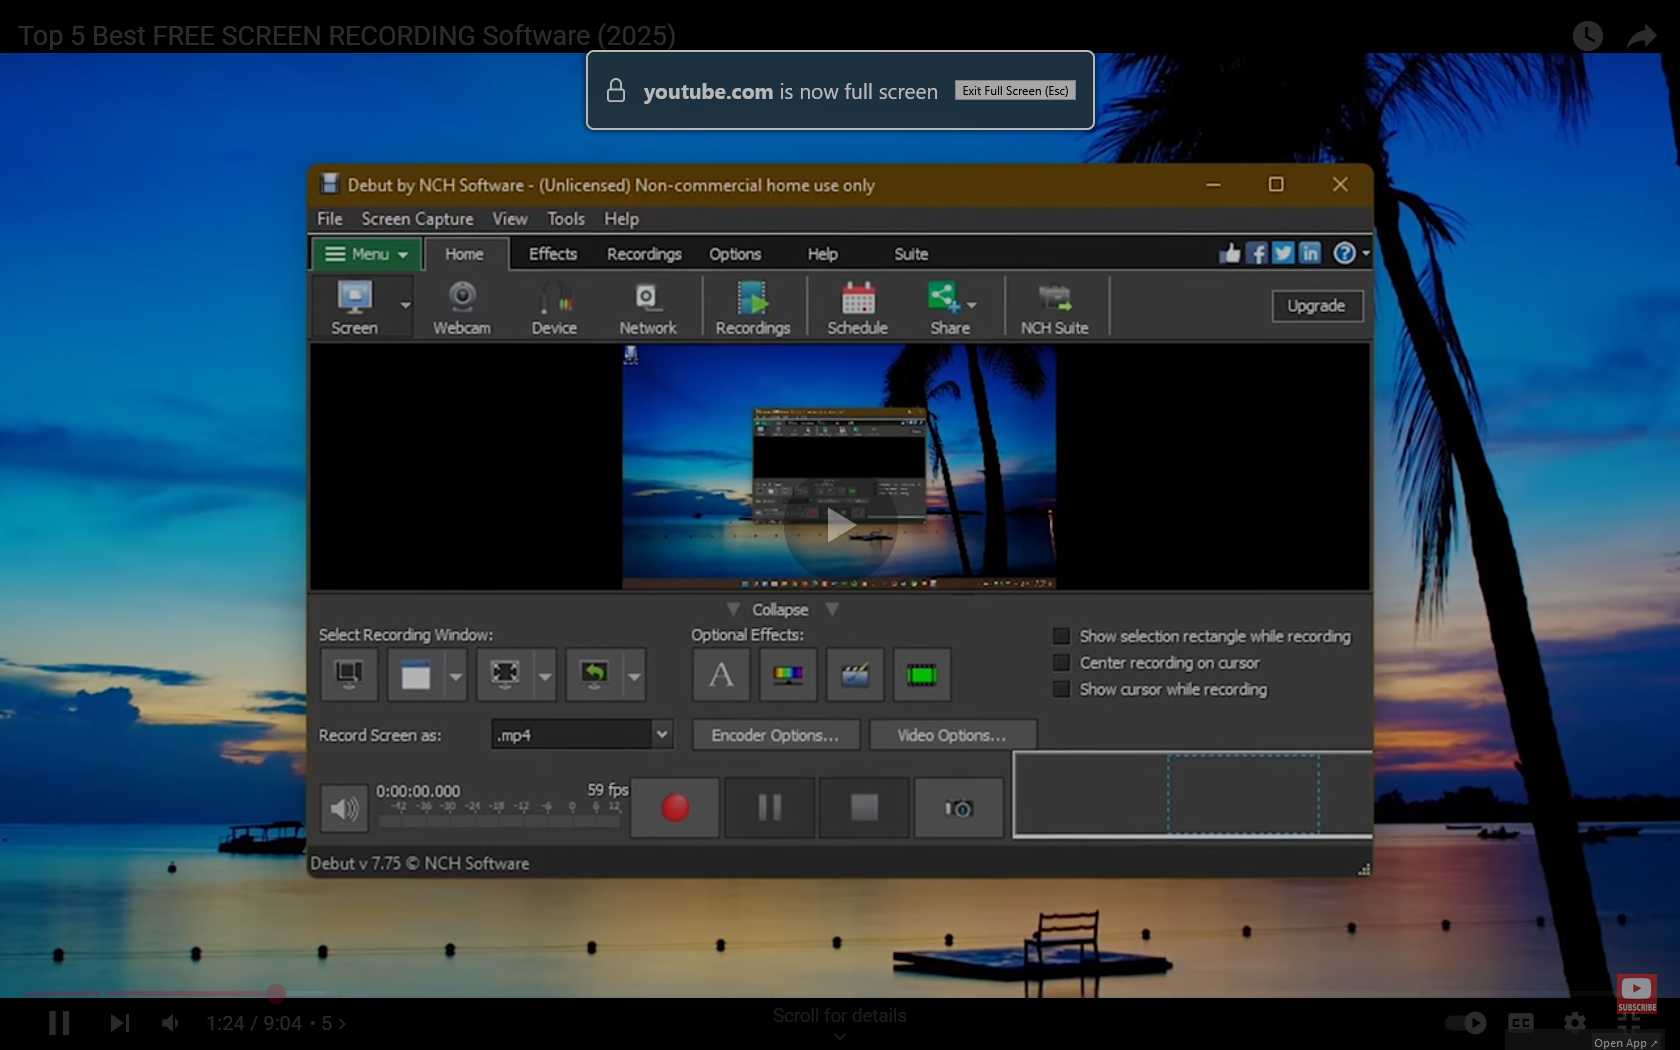Switch to the Options tab
1680x1050 pixels.
[735, 254]
